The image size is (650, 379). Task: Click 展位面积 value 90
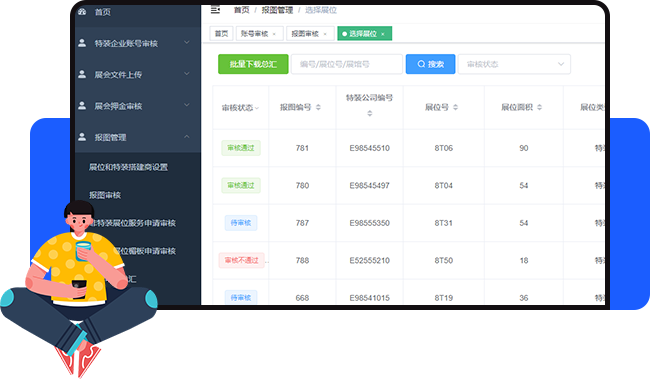(524, 148)
